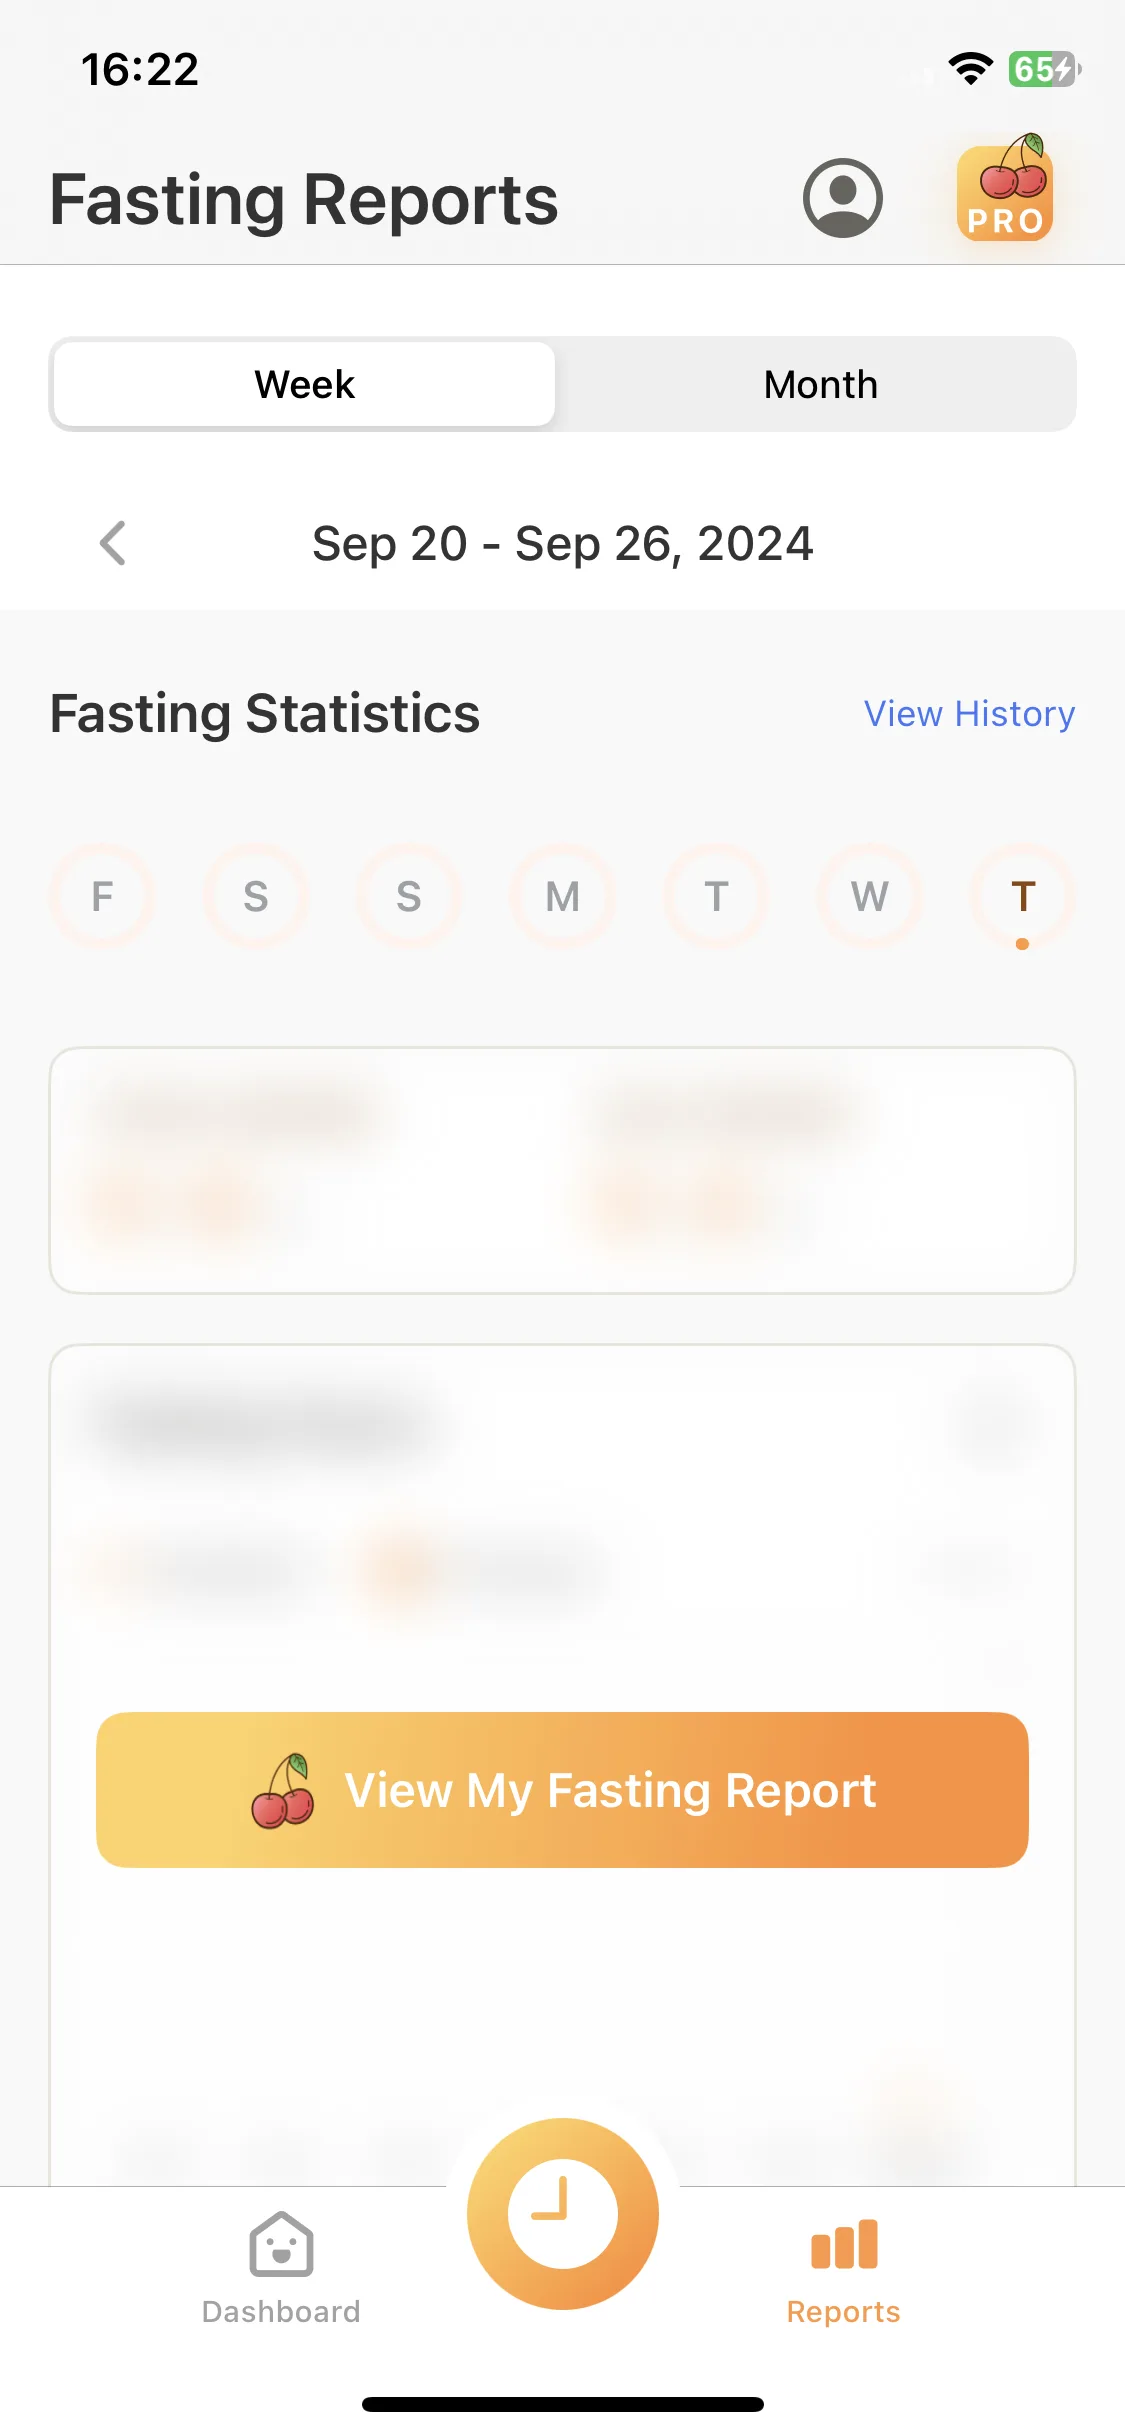This screenshot has height=2436, width=1125.
Task: Tap View My Fasting Report button
Action: [x=562, y=1789]
